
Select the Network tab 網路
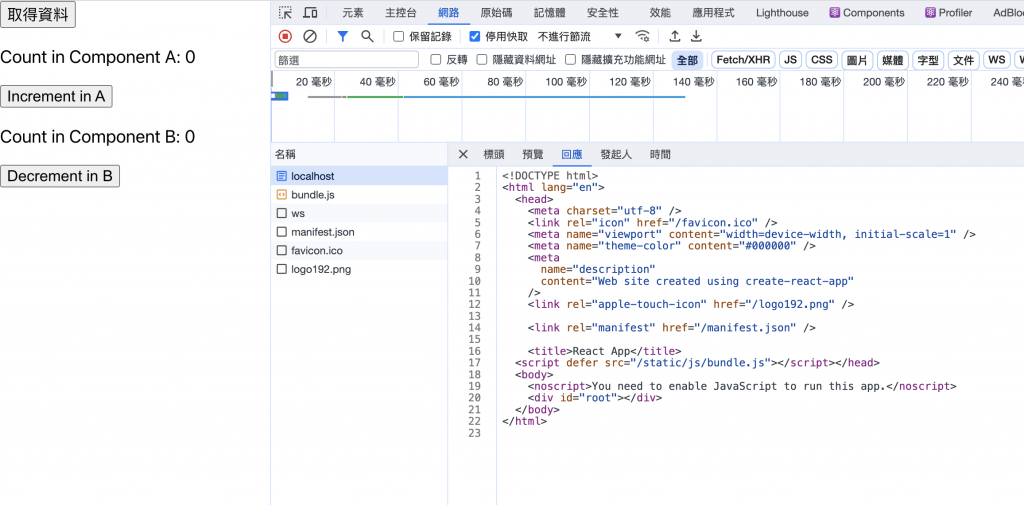click(449, 12)
